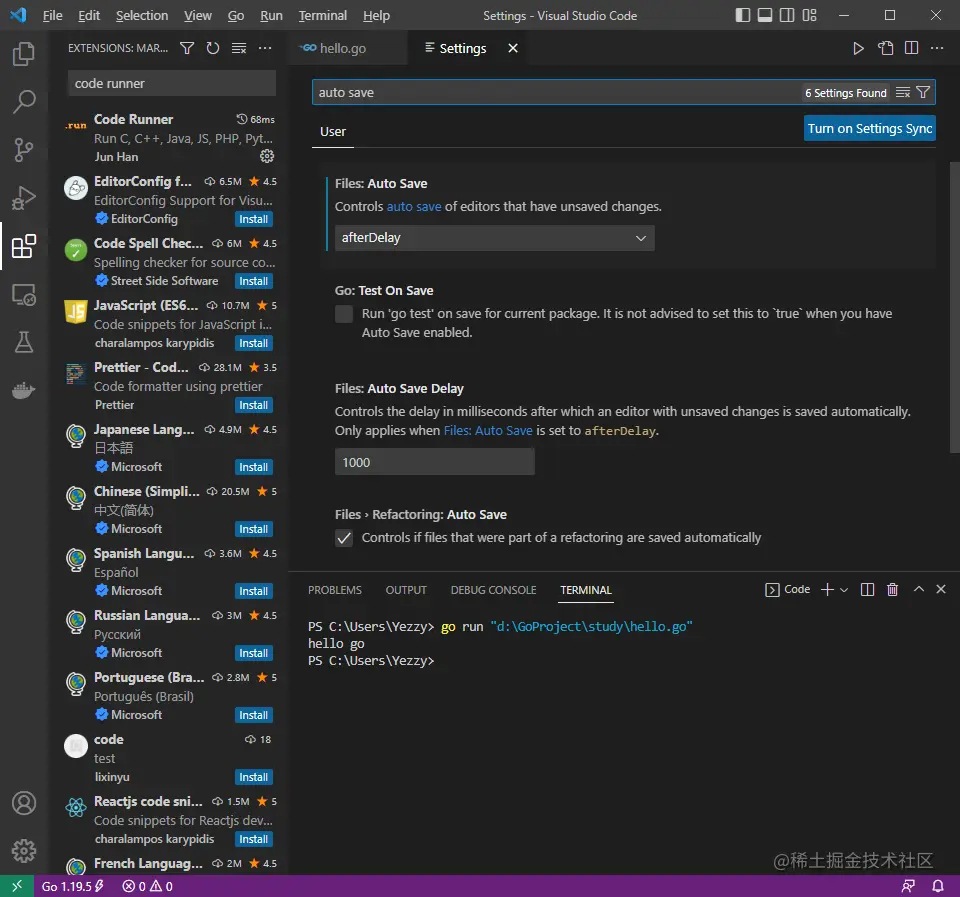This screenshot has height=897, width=960.
Task: Toggle the bottom panel layout
Action: (765, 15)
